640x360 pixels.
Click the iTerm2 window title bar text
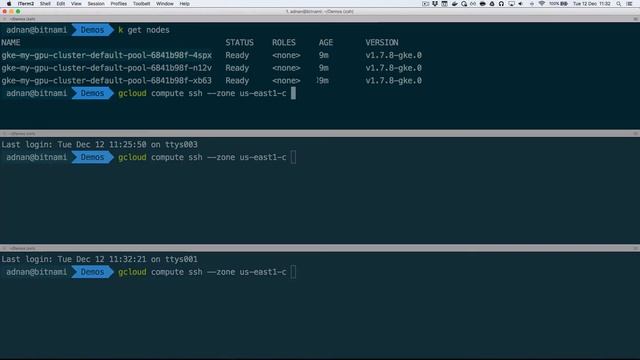[x=320, y=11]
